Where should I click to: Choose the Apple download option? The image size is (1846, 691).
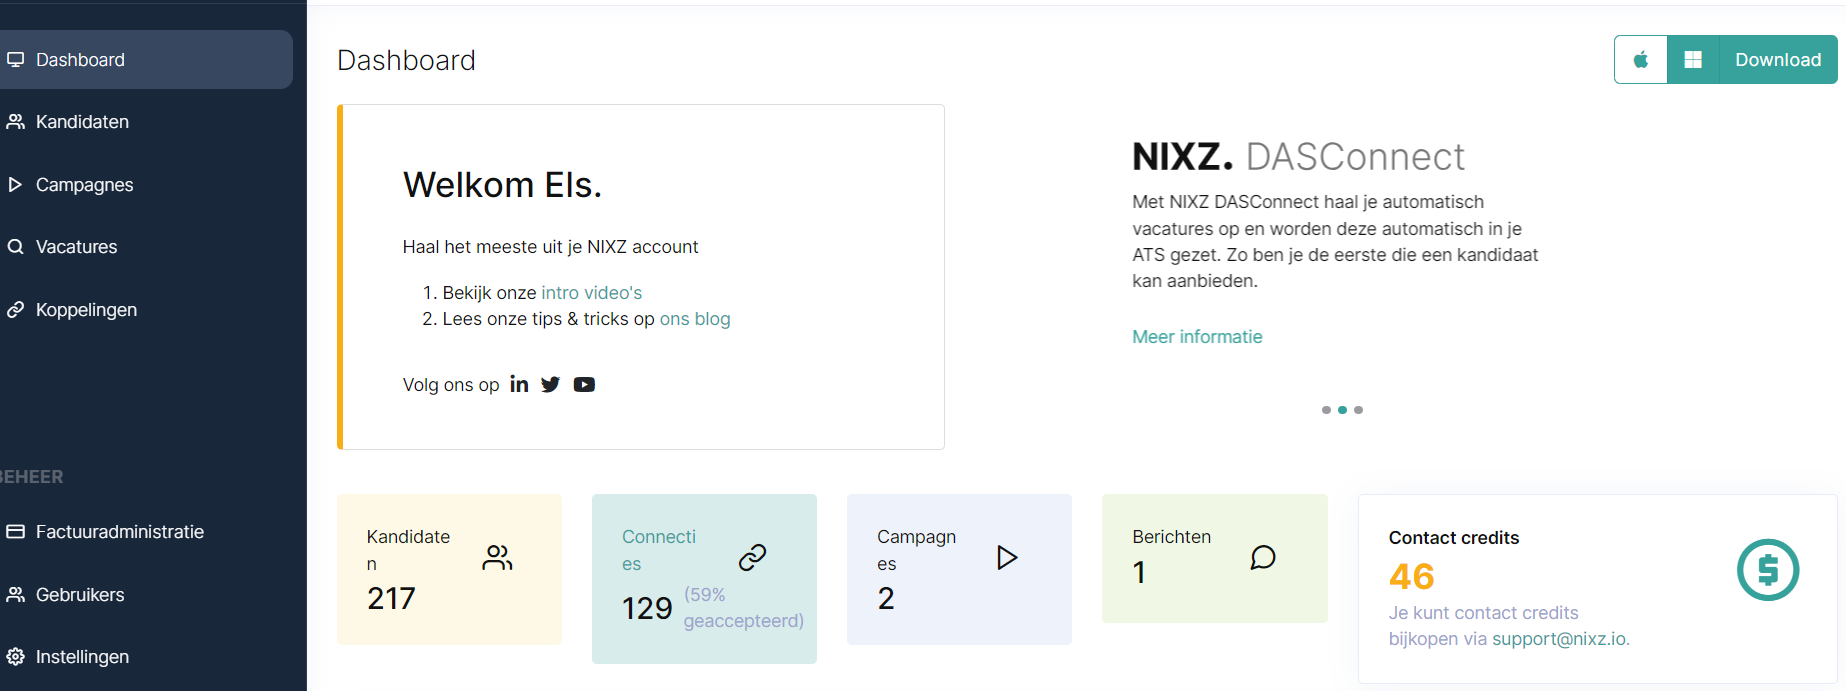tap(1641, 60)
